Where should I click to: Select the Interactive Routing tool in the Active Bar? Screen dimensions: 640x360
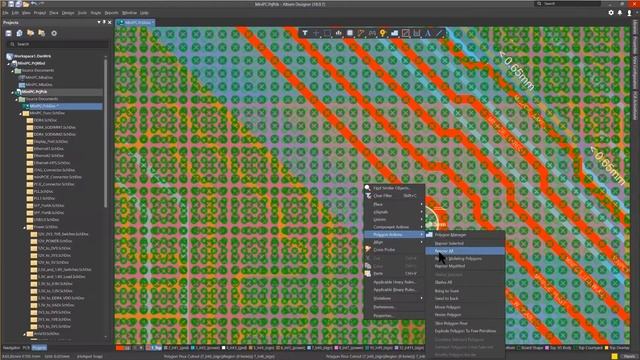tap(361, 33)
